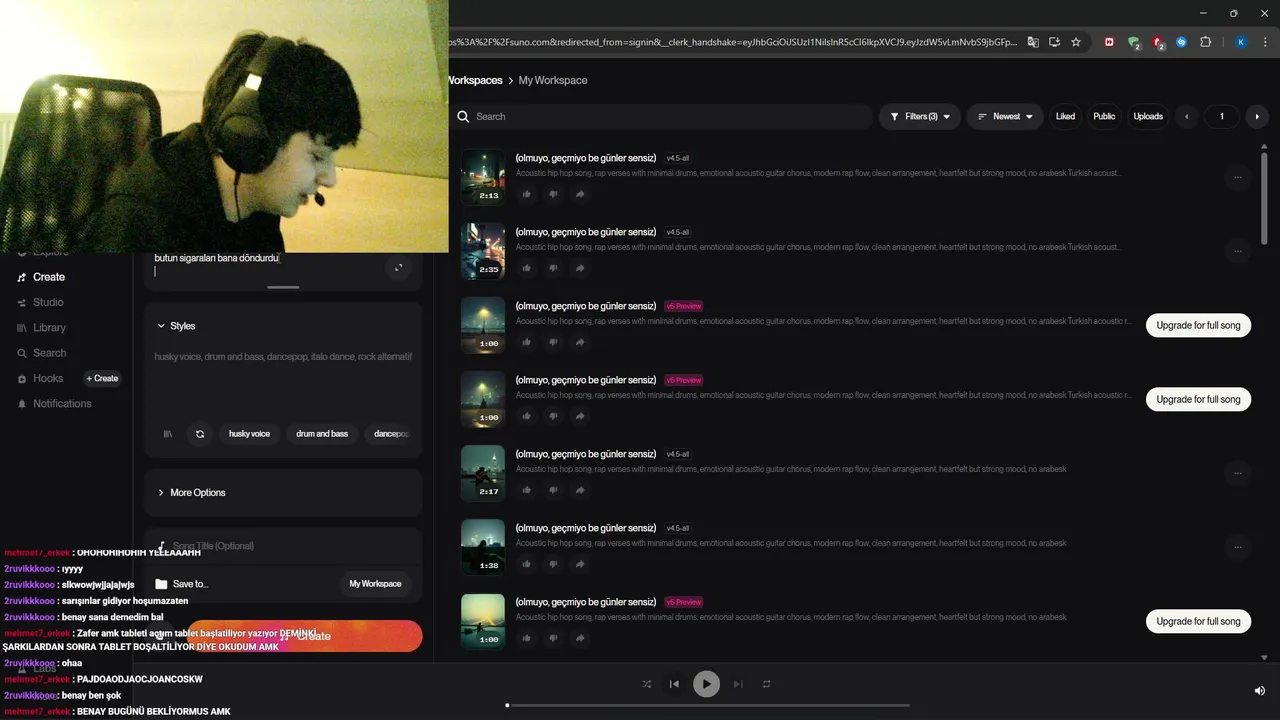This screenshot has height=720, width=1280.
Task: Toggle the Uploads filter
Action: 1148,117
